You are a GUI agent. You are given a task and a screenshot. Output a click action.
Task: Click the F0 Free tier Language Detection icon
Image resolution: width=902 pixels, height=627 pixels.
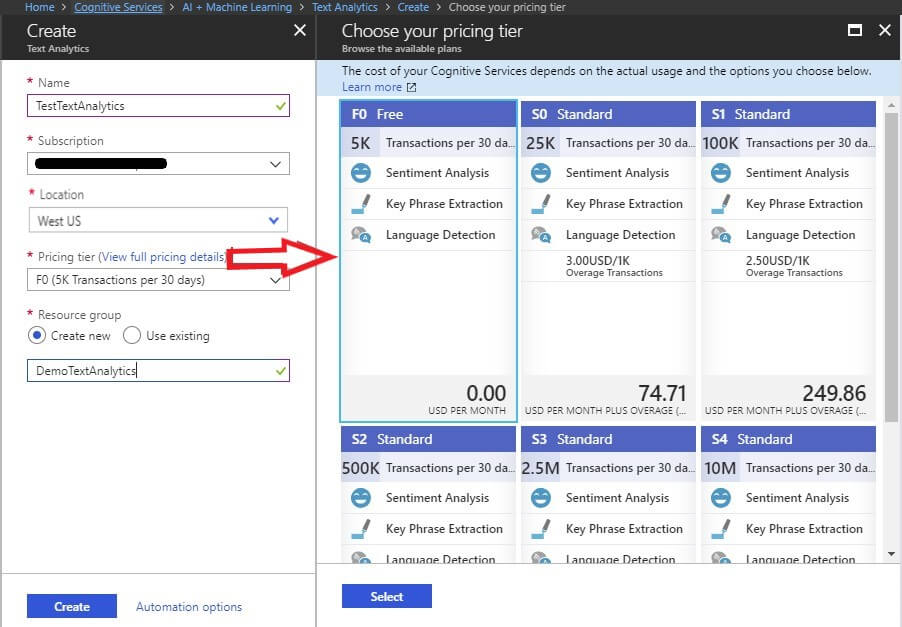point(361,235)
